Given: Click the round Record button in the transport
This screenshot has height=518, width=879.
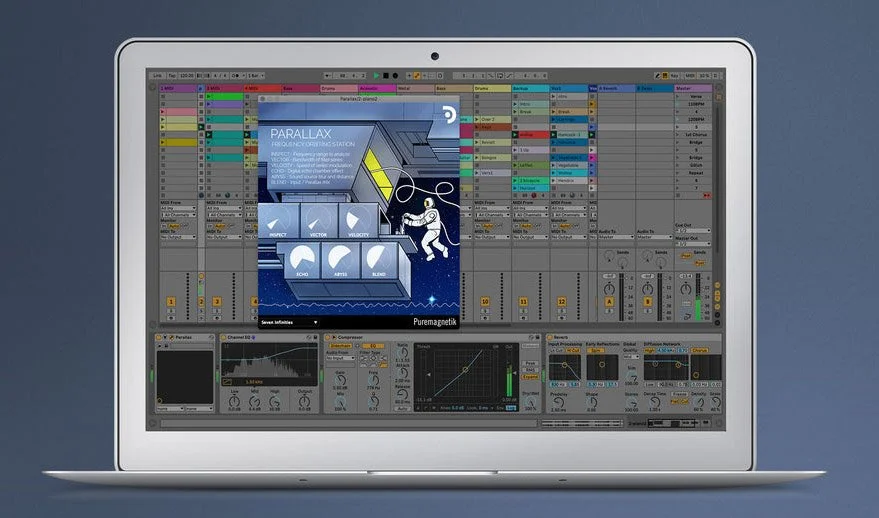Looking at the screenshot, I should tap(395, 76).
